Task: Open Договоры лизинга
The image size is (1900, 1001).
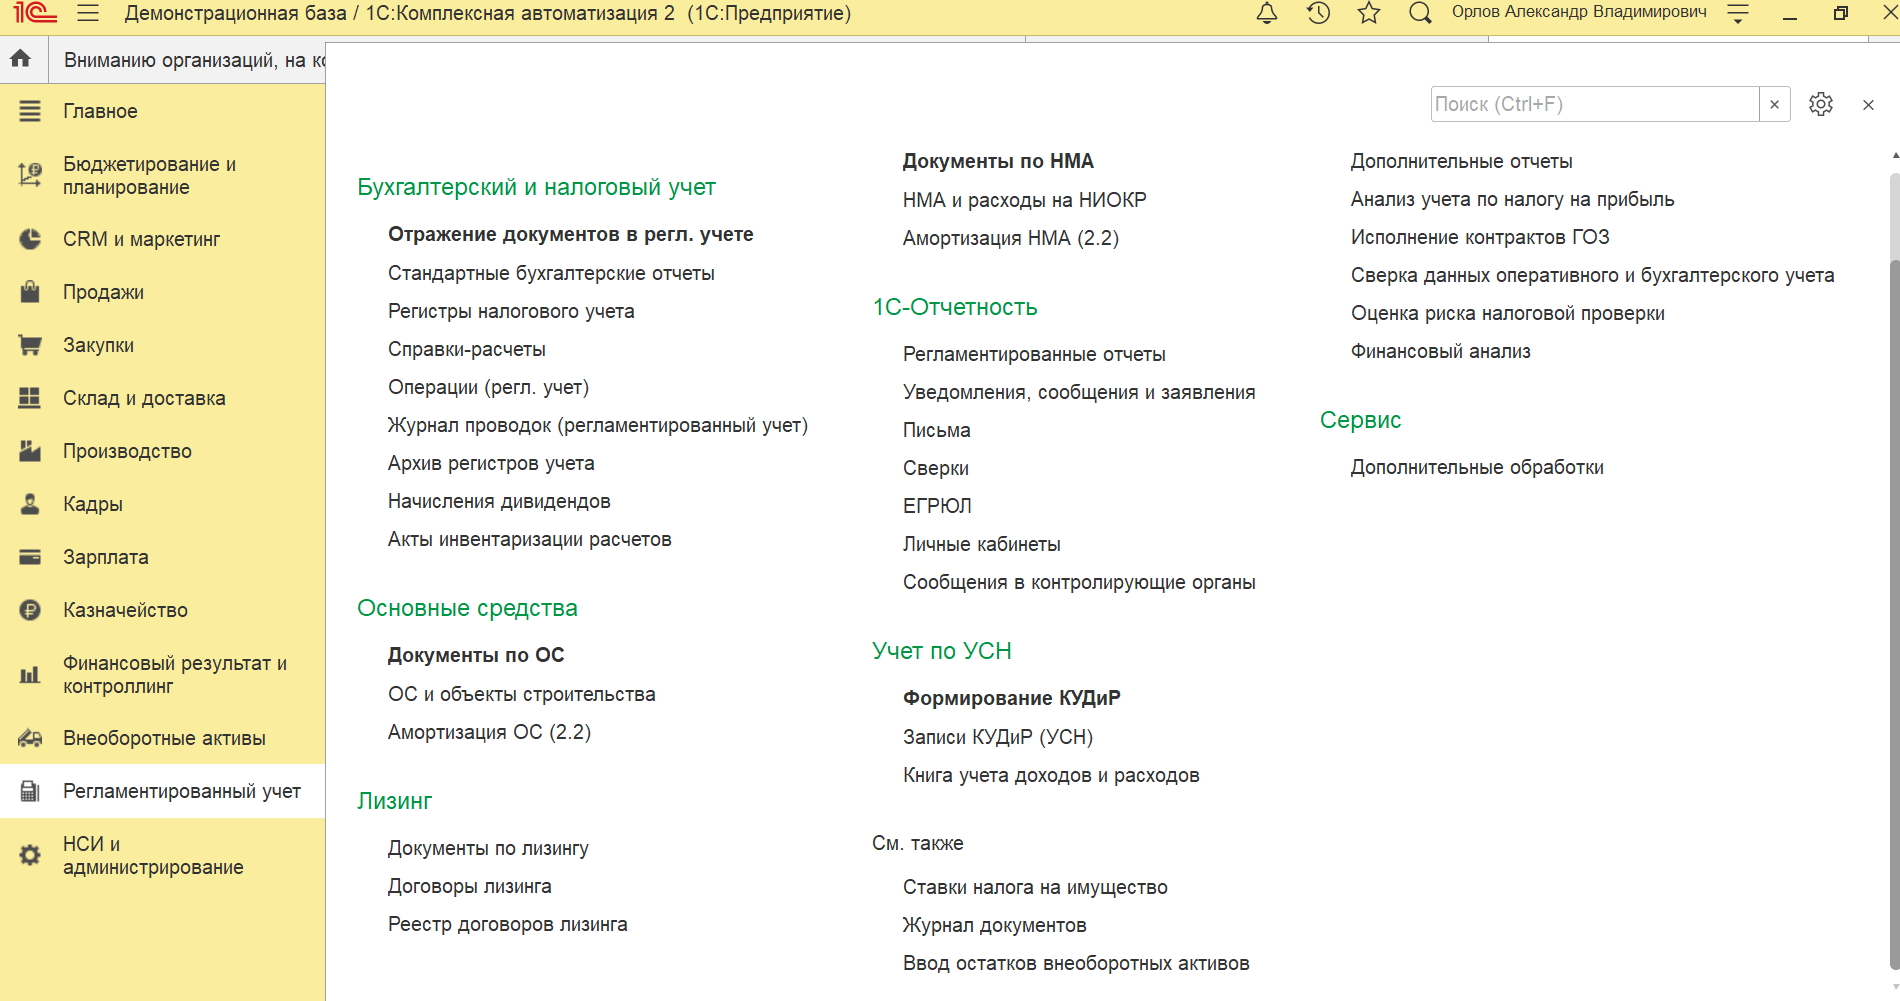Action: click(470, 886)
